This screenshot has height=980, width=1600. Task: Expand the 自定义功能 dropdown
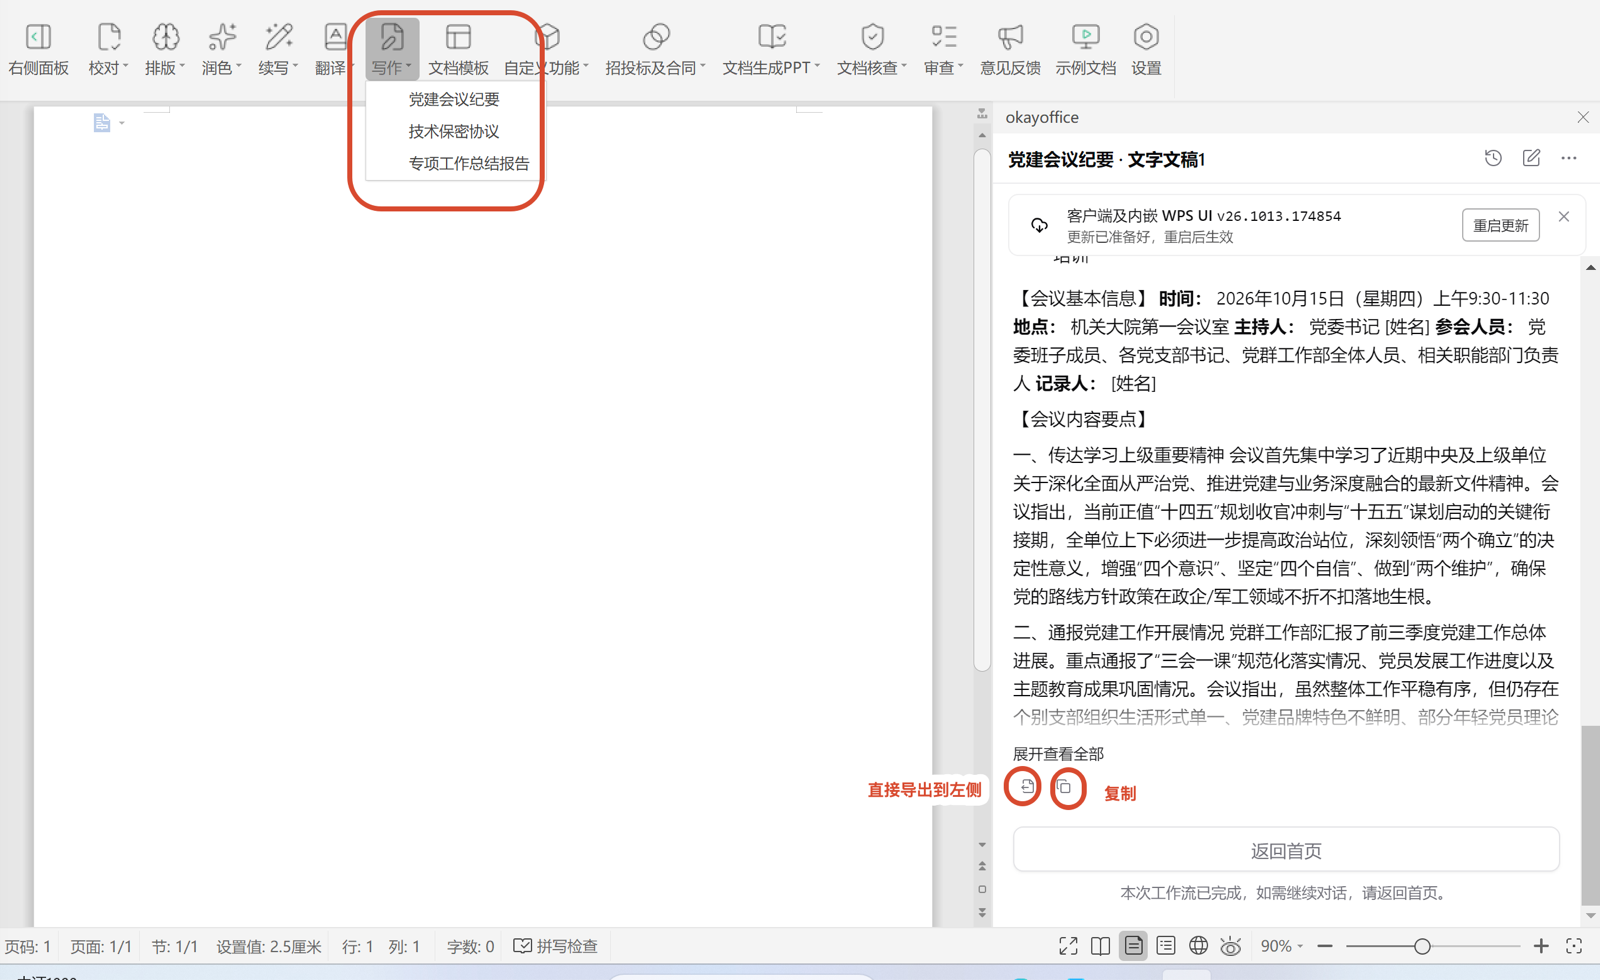545,49
